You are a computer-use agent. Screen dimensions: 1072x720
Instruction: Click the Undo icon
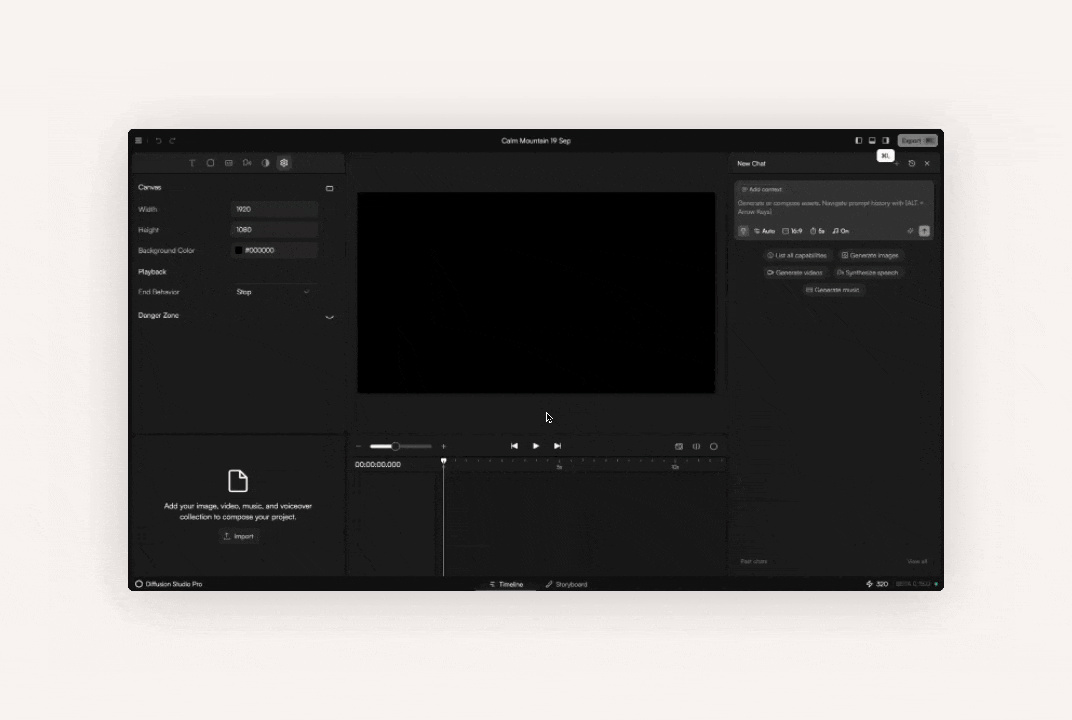point(158,141)
